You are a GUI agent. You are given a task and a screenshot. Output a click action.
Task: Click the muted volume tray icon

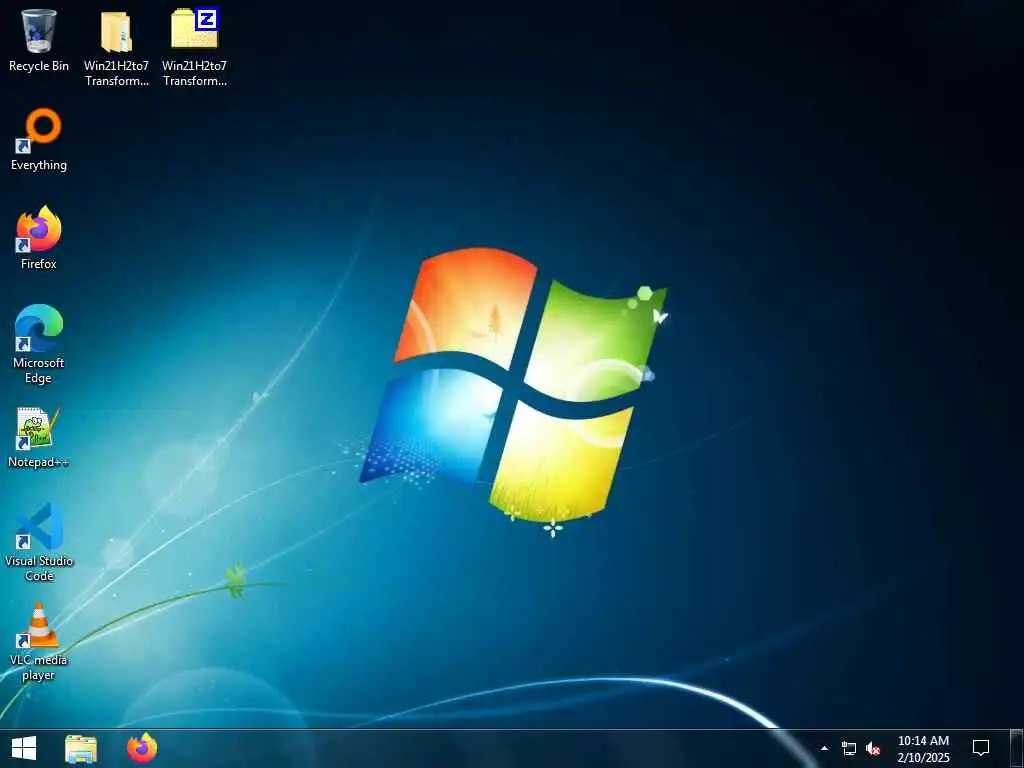point(873,748)
